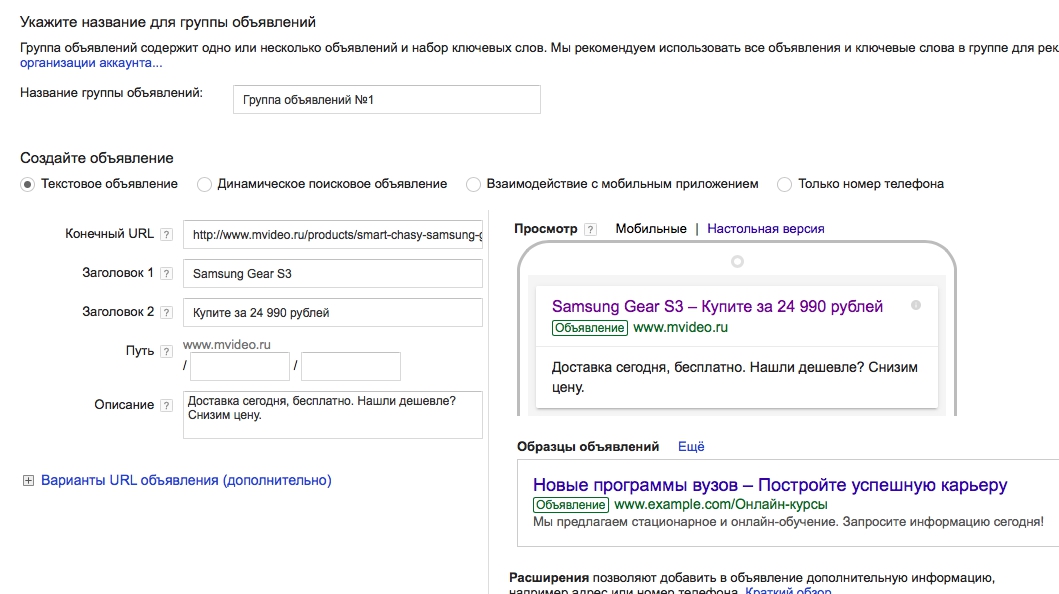Click Расширения bold text
Image resolution: width=1059 pixels, height=594 pixels.
pyautogui.click(x=549, y=578)
